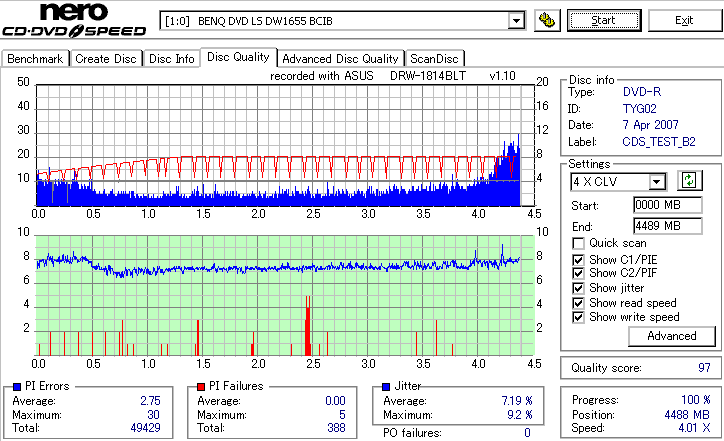Click PI Errors average value 2.75

[x=150, y=401]
